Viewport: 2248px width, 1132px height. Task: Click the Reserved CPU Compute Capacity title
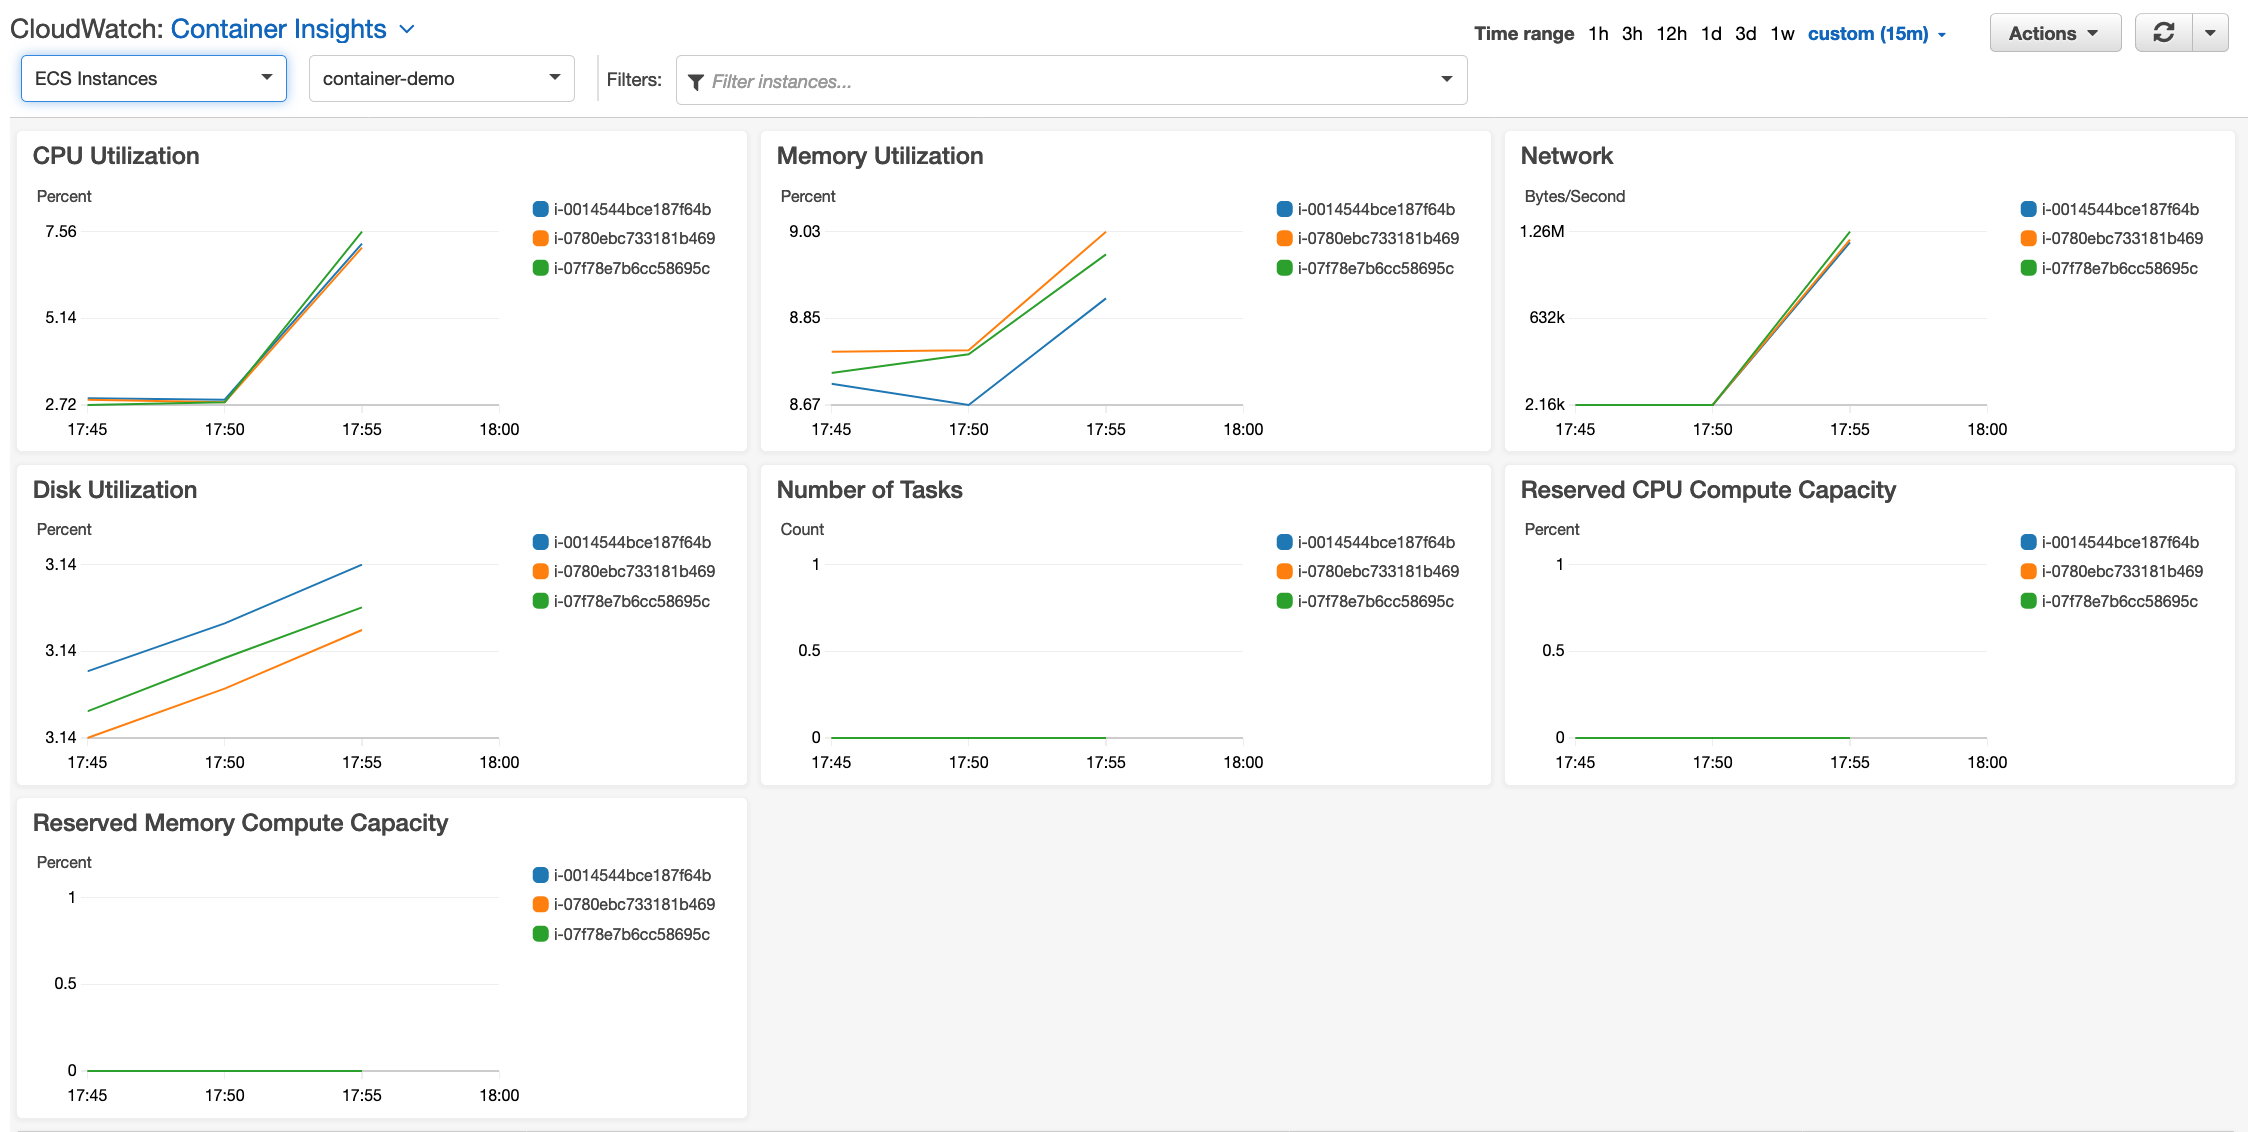click(x=1708, y=490)
